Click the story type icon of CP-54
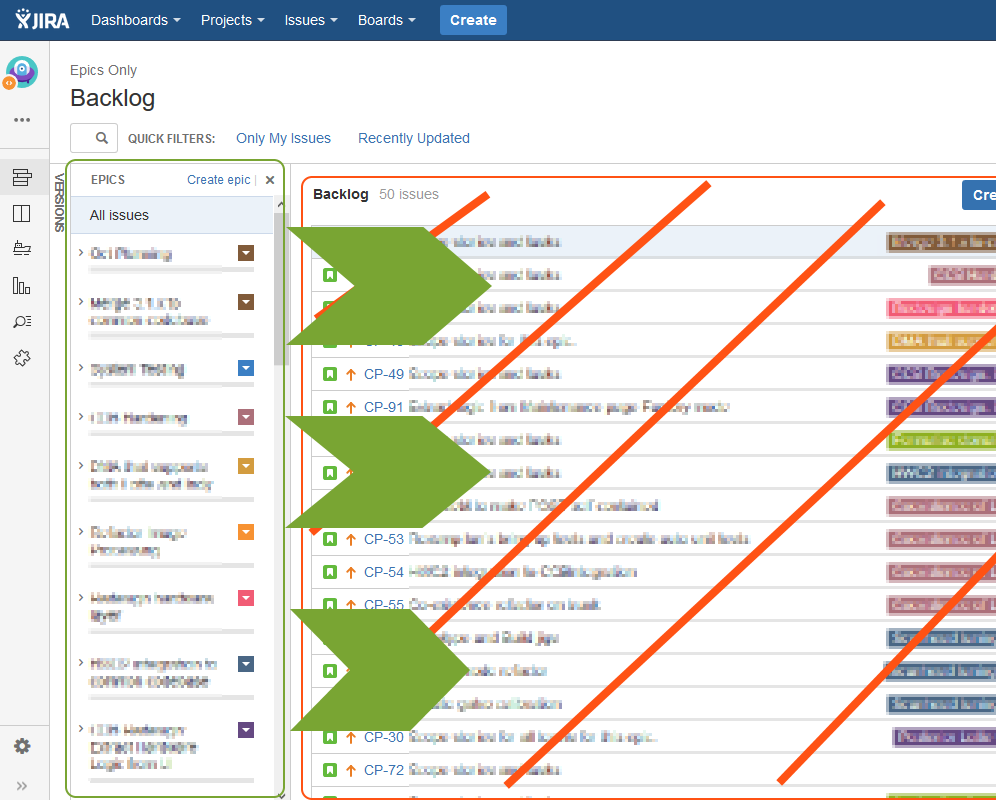 [330, 572]
